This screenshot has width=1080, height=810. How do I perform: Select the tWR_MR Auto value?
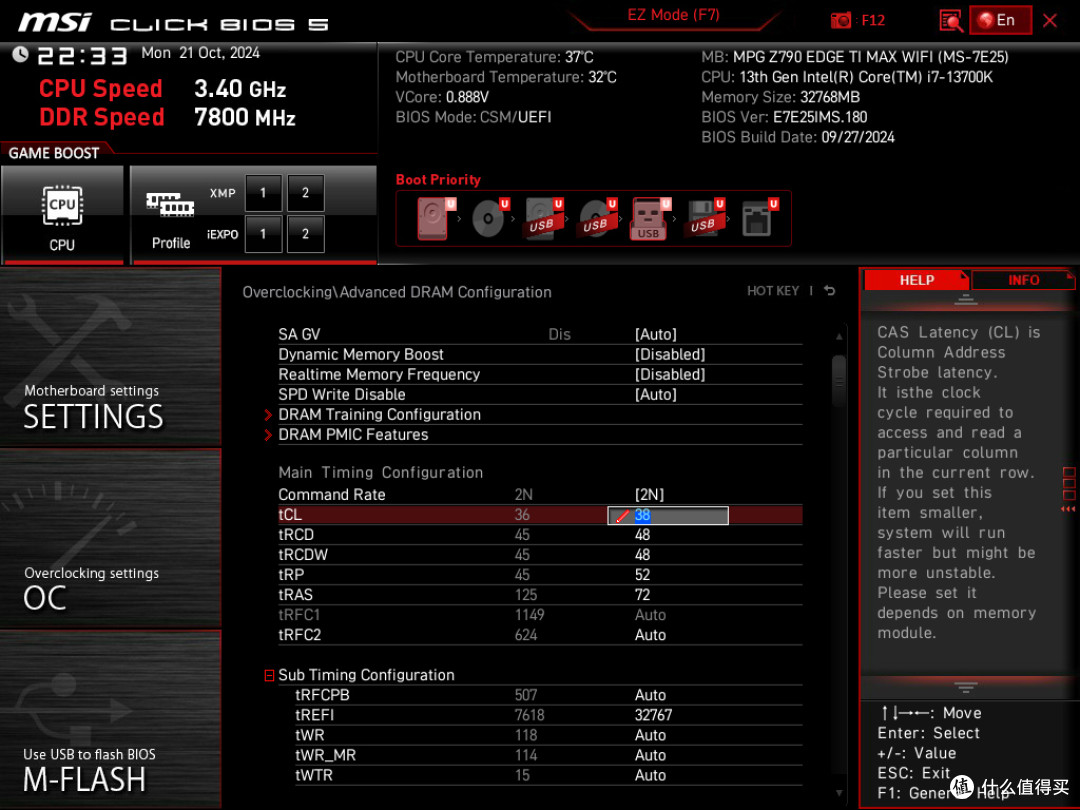pyautogui.click(x=650, y=755)
